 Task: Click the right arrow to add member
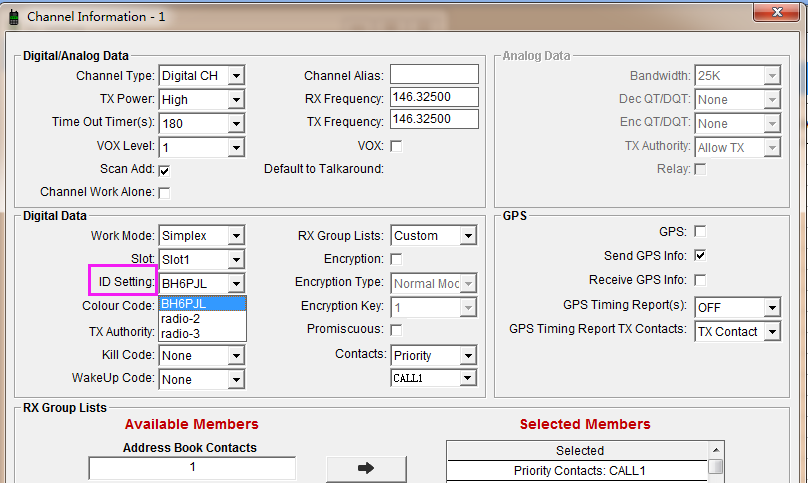365,467
